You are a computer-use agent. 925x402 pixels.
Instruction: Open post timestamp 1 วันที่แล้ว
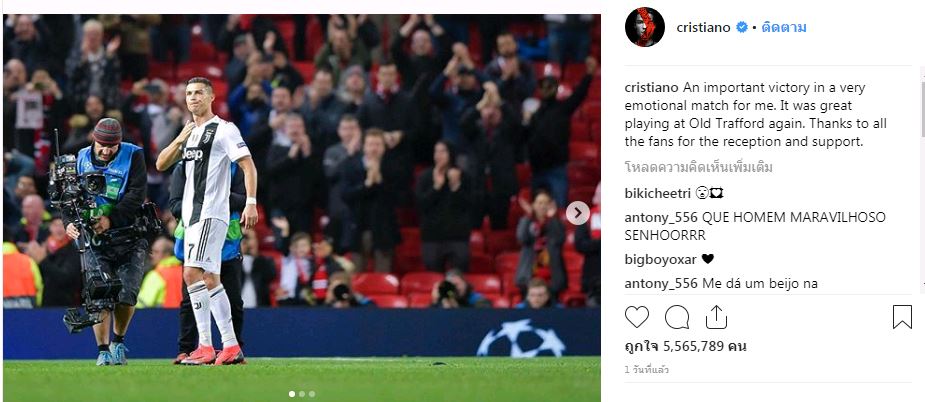coord(647,370)
